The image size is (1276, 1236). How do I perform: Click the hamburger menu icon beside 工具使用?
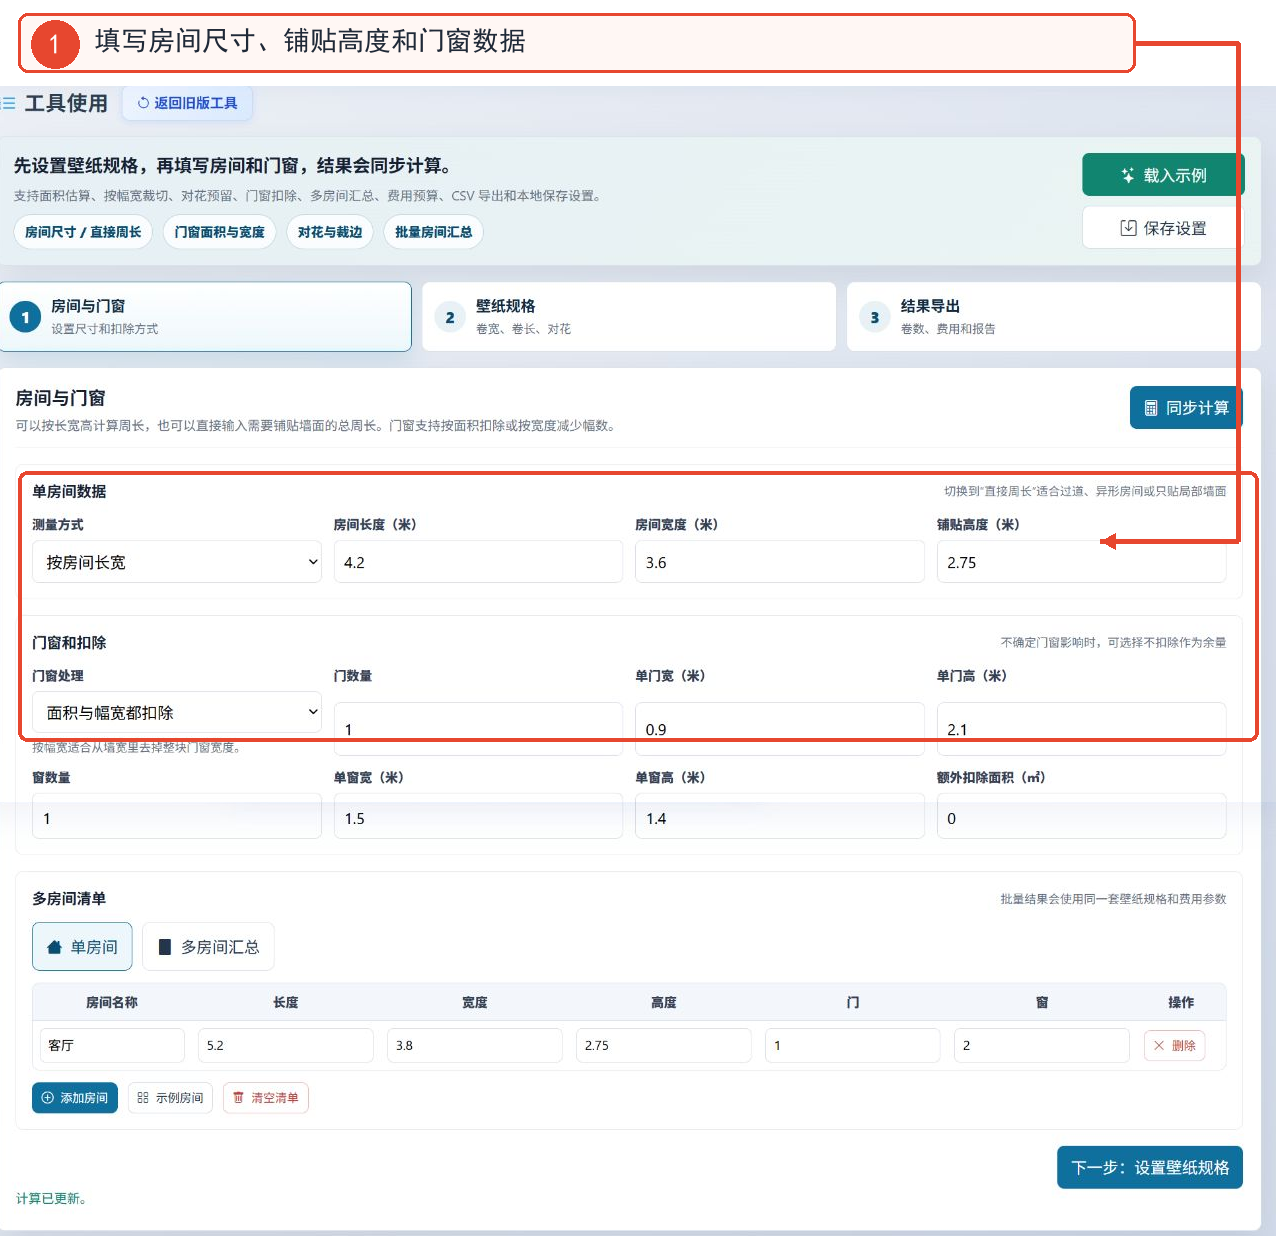point(9,103)
